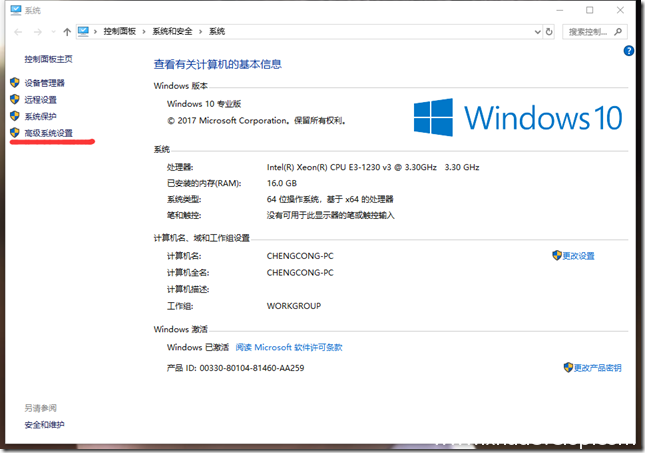645x453 pixels.
Task: Click the back navigation arrow
Action: click(x=18, y=32)
